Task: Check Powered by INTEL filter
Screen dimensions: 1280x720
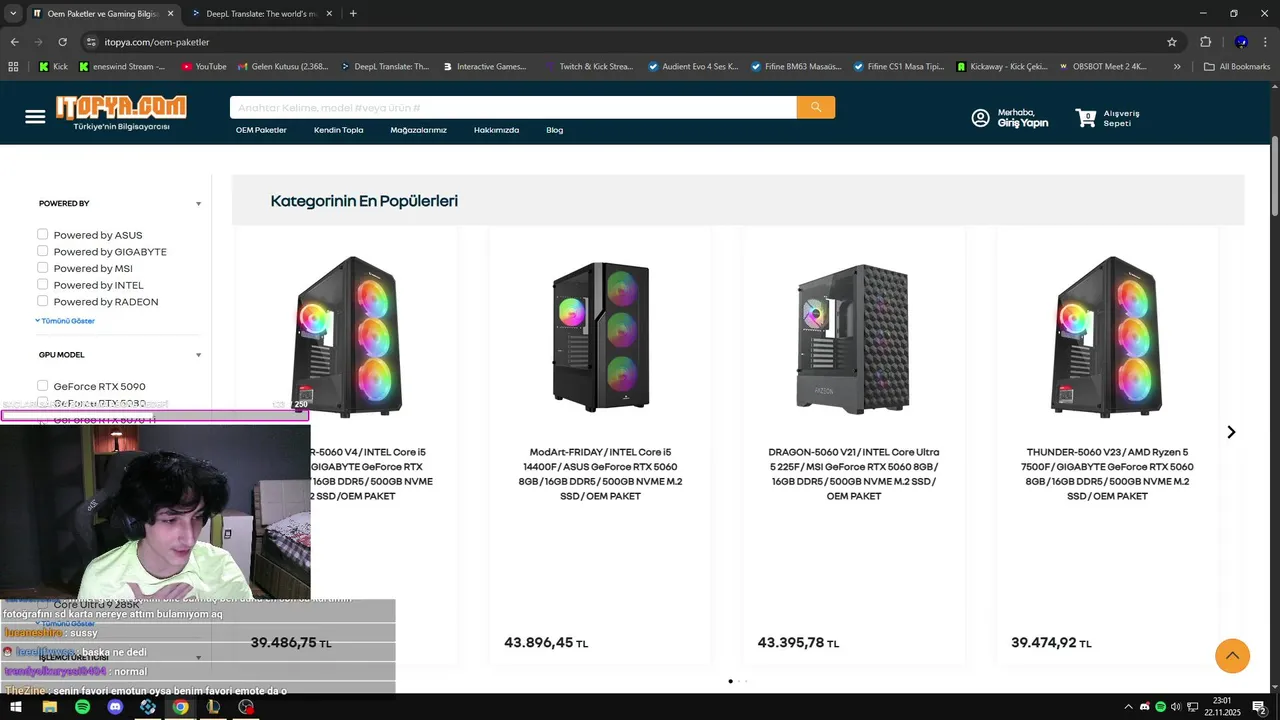Action: coord(43,284)
